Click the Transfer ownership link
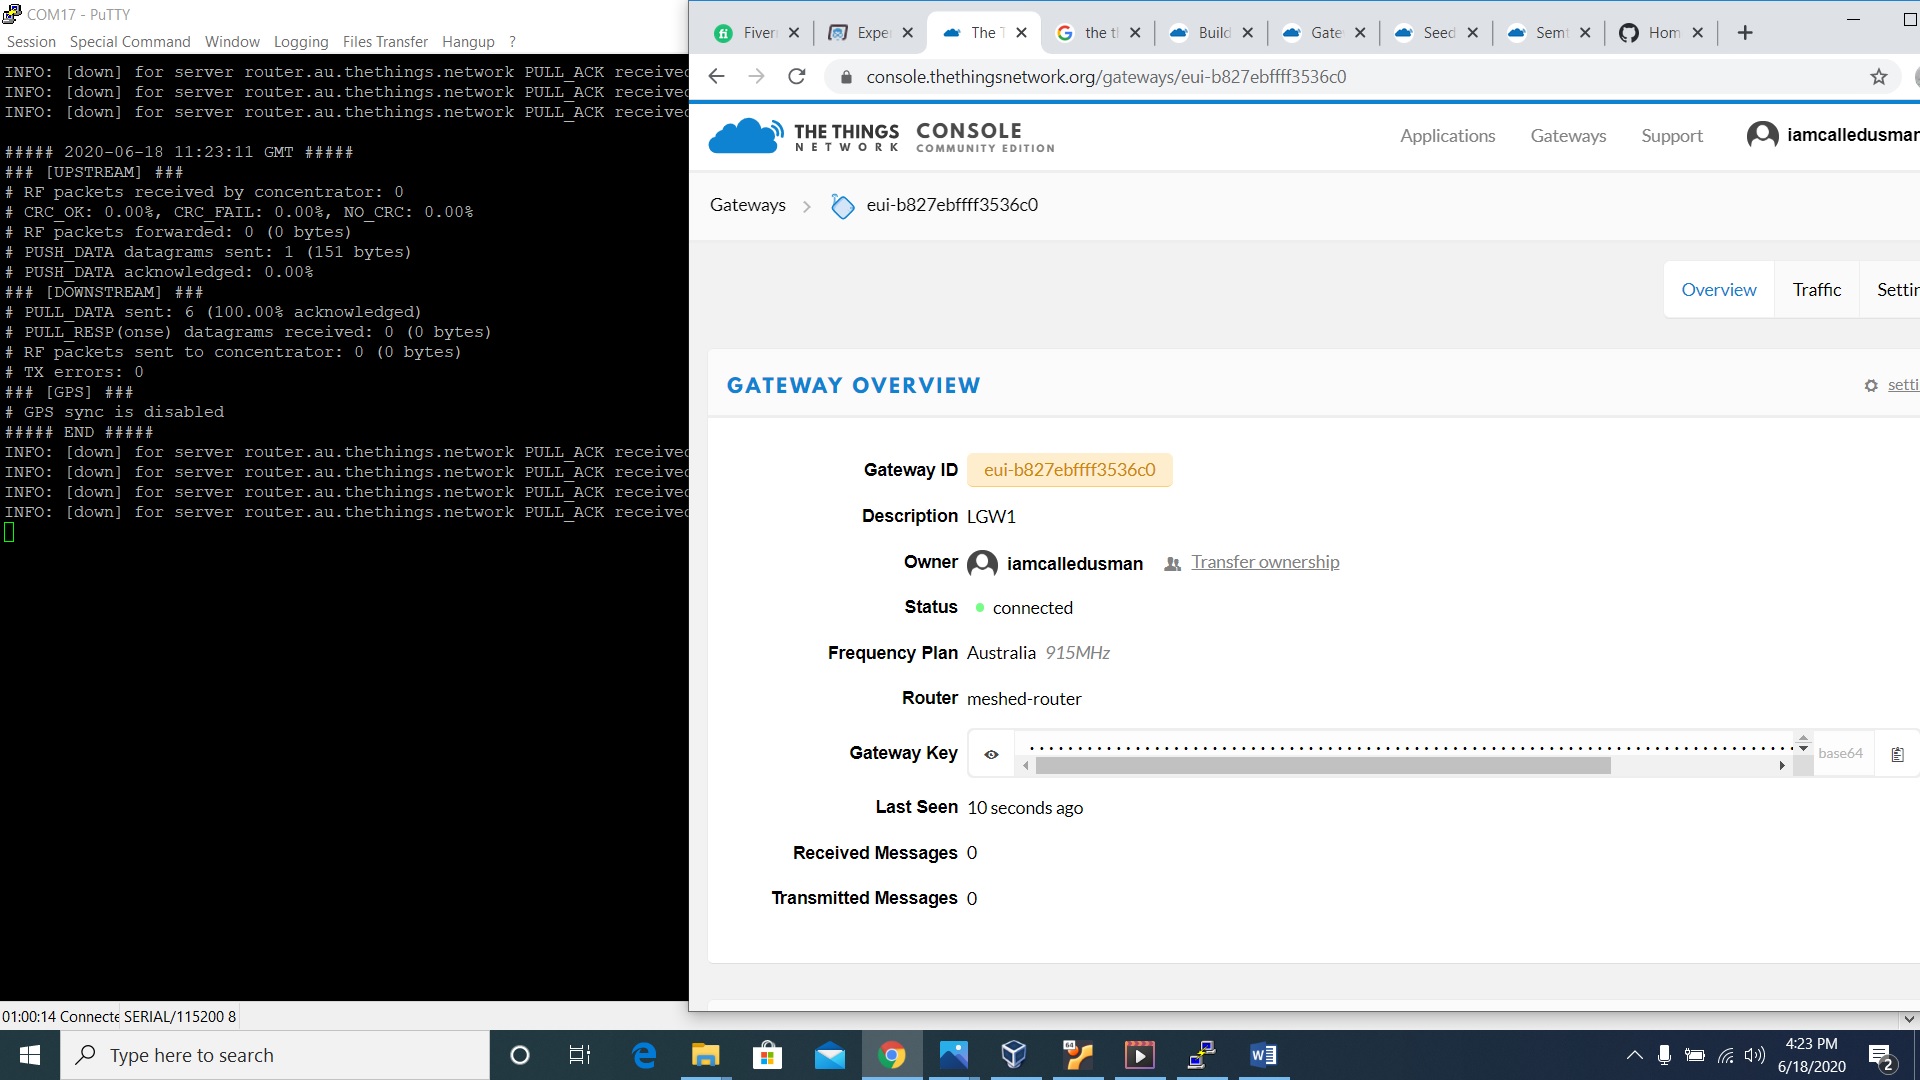The width and height of the screenshot is (1920, 1080). coord(1265,562)
